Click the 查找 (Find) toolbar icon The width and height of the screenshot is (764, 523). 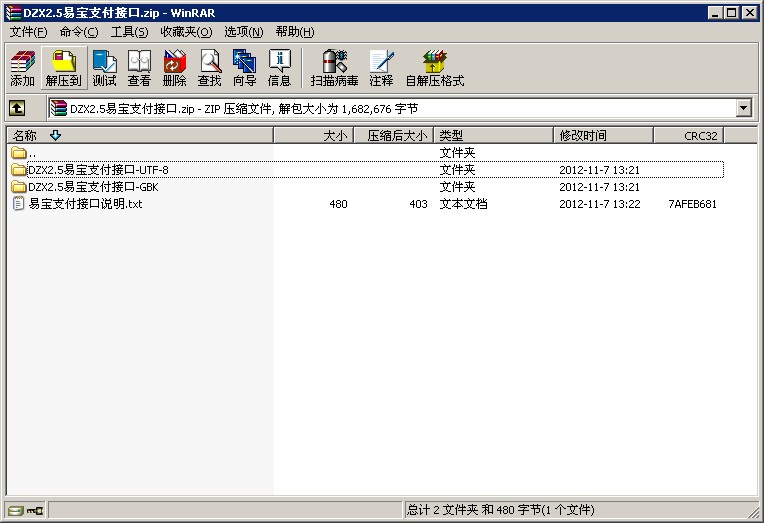pyautogui.click(x=210, y=68)
